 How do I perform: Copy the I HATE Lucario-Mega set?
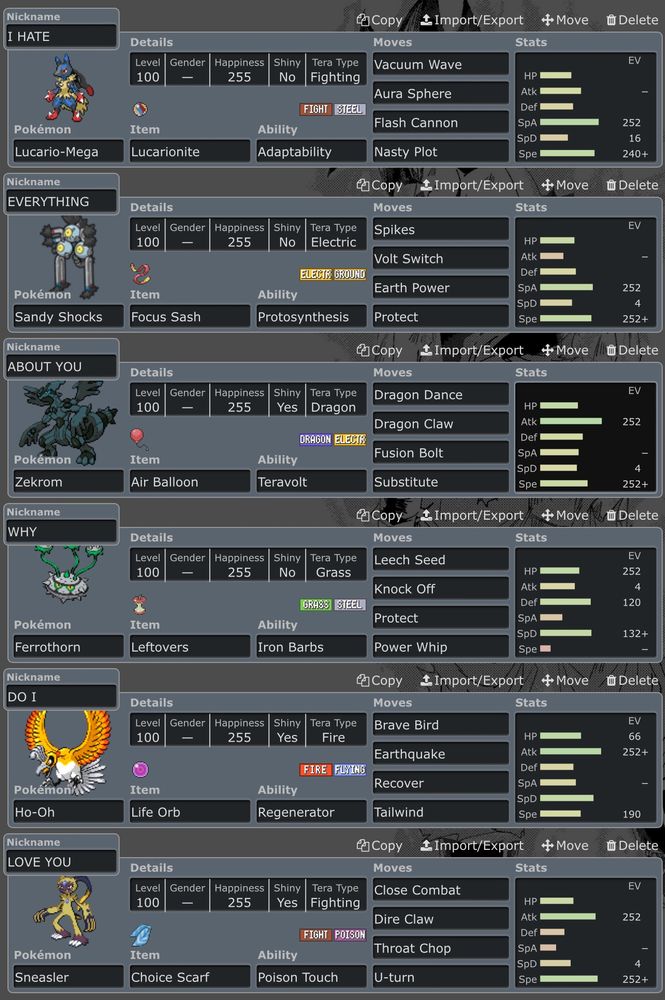379,20
